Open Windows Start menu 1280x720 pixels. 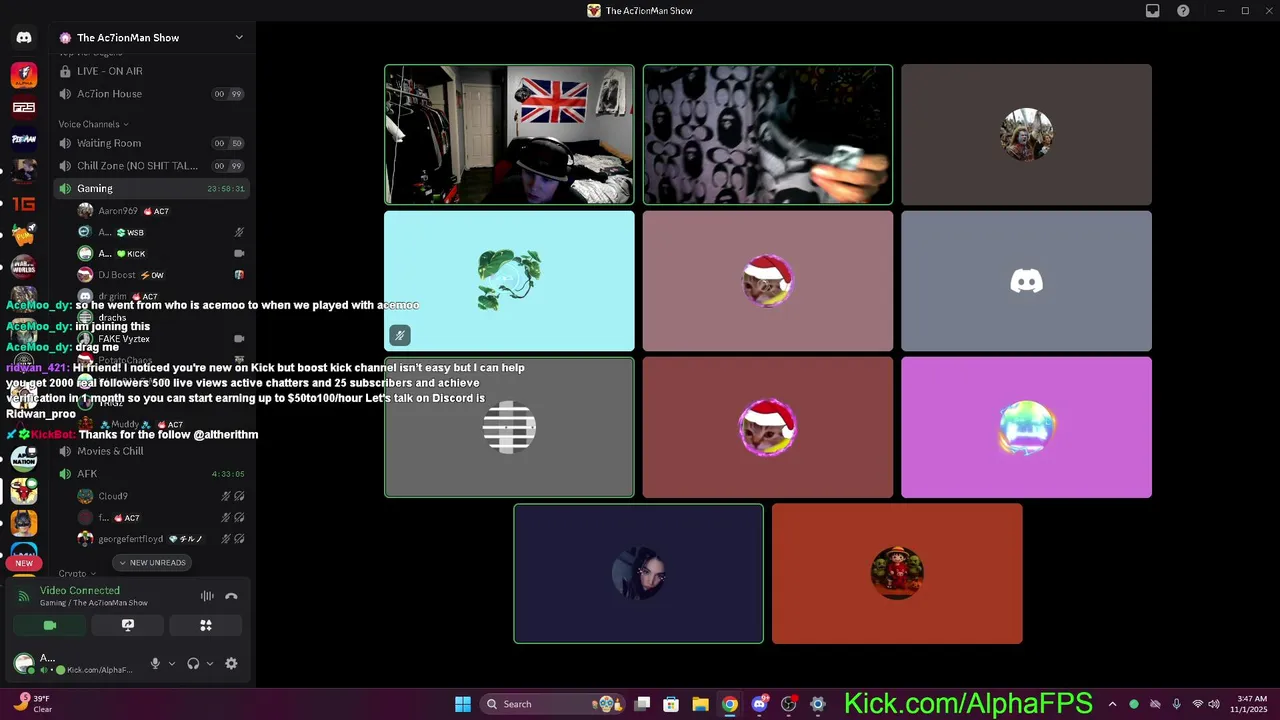(x=462, y=704)
